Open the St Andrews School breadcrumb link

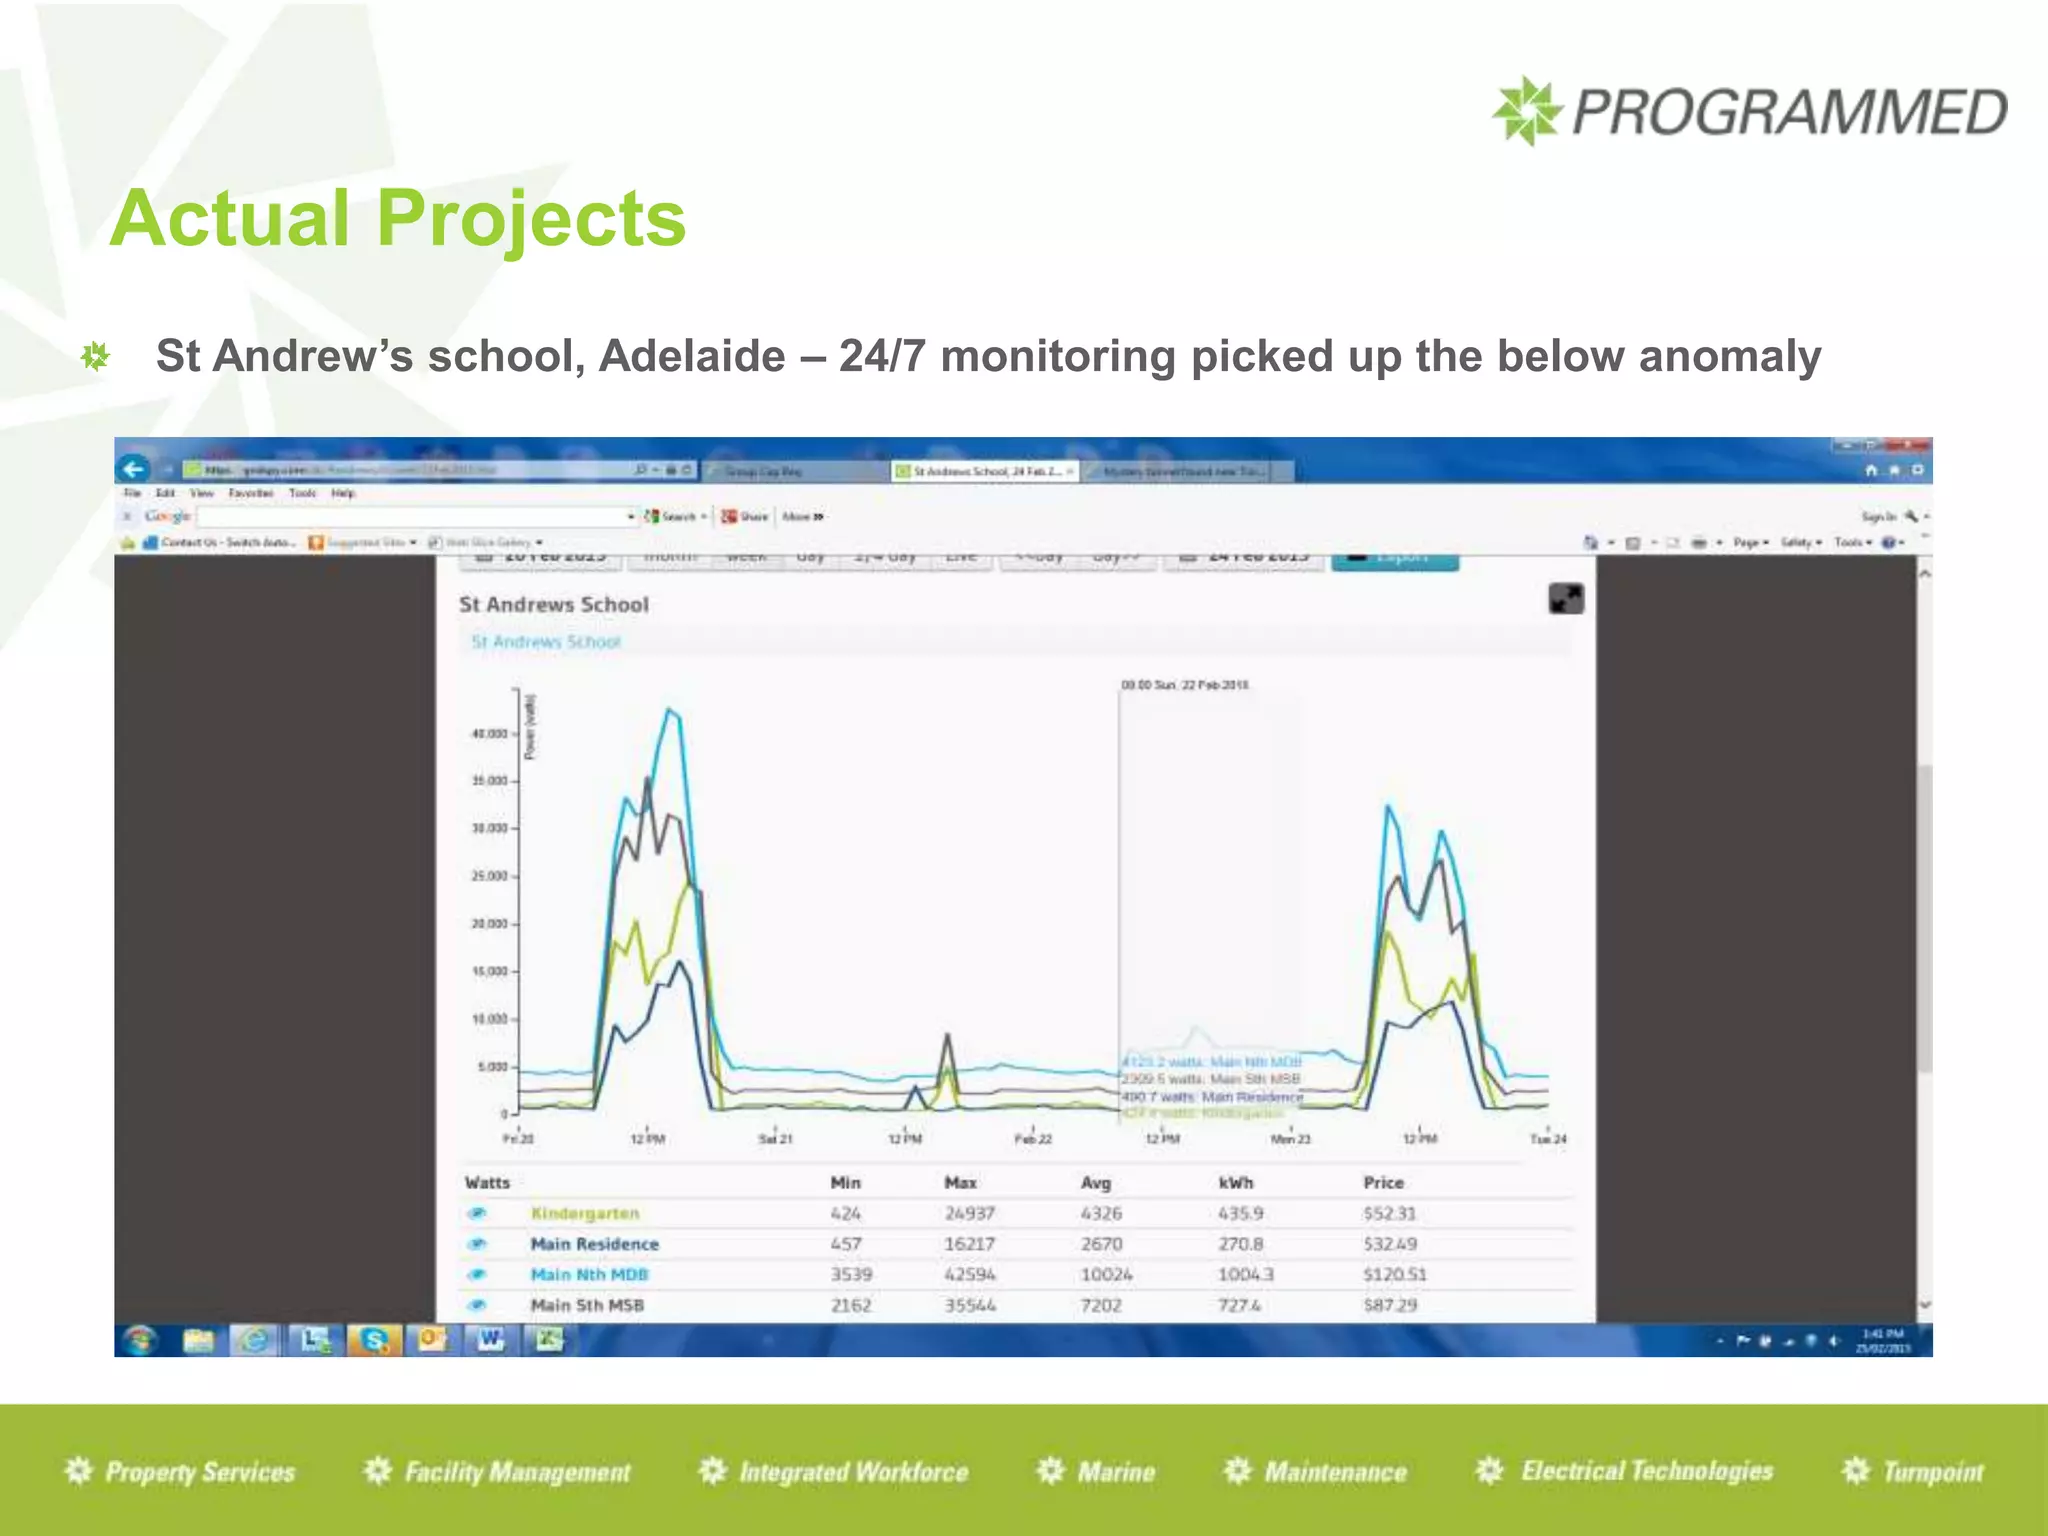click(x=546, y=642)
